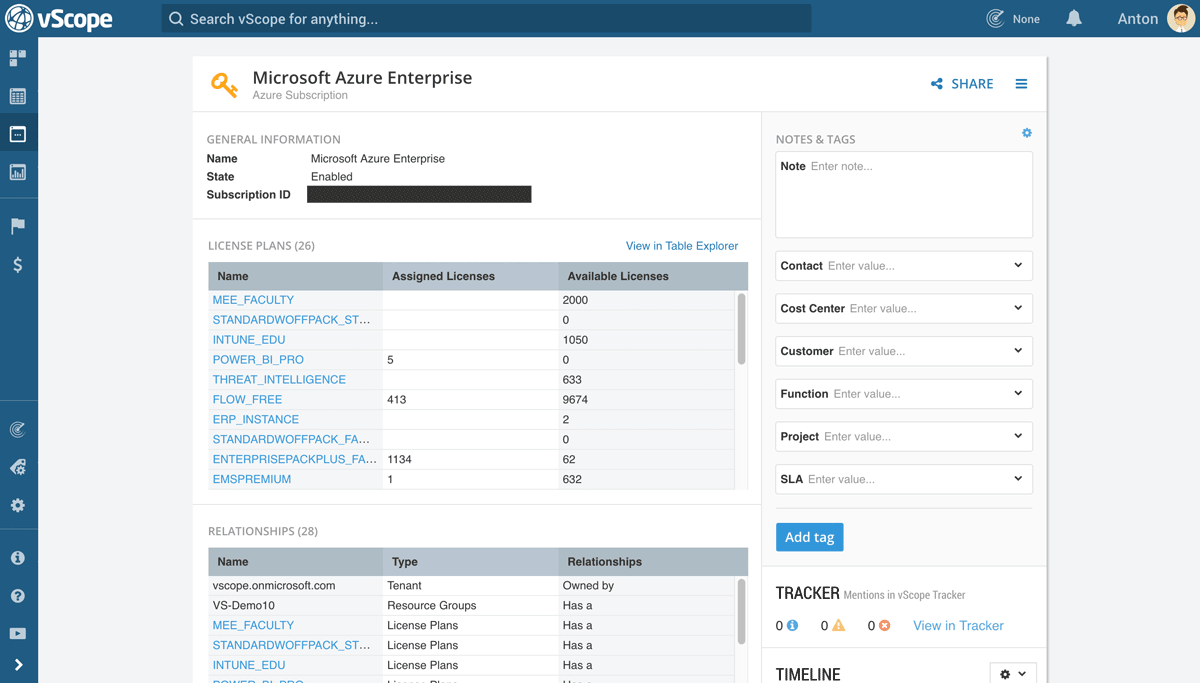Click the Anton user avatar
This screenshot has height=683, width=1200.
click(x=1181, y=18)
